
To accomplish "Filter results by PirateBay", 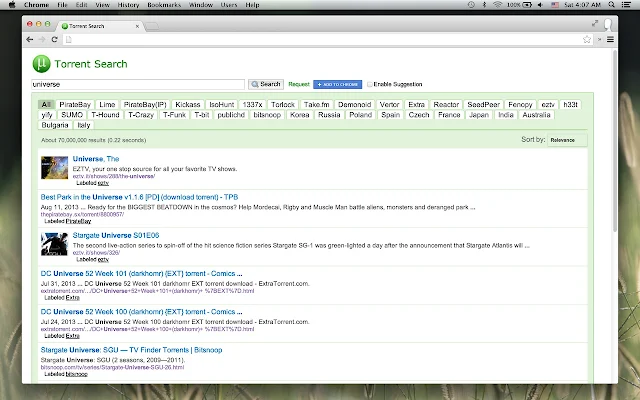I will pyautogui.click(x=75, y=104).
